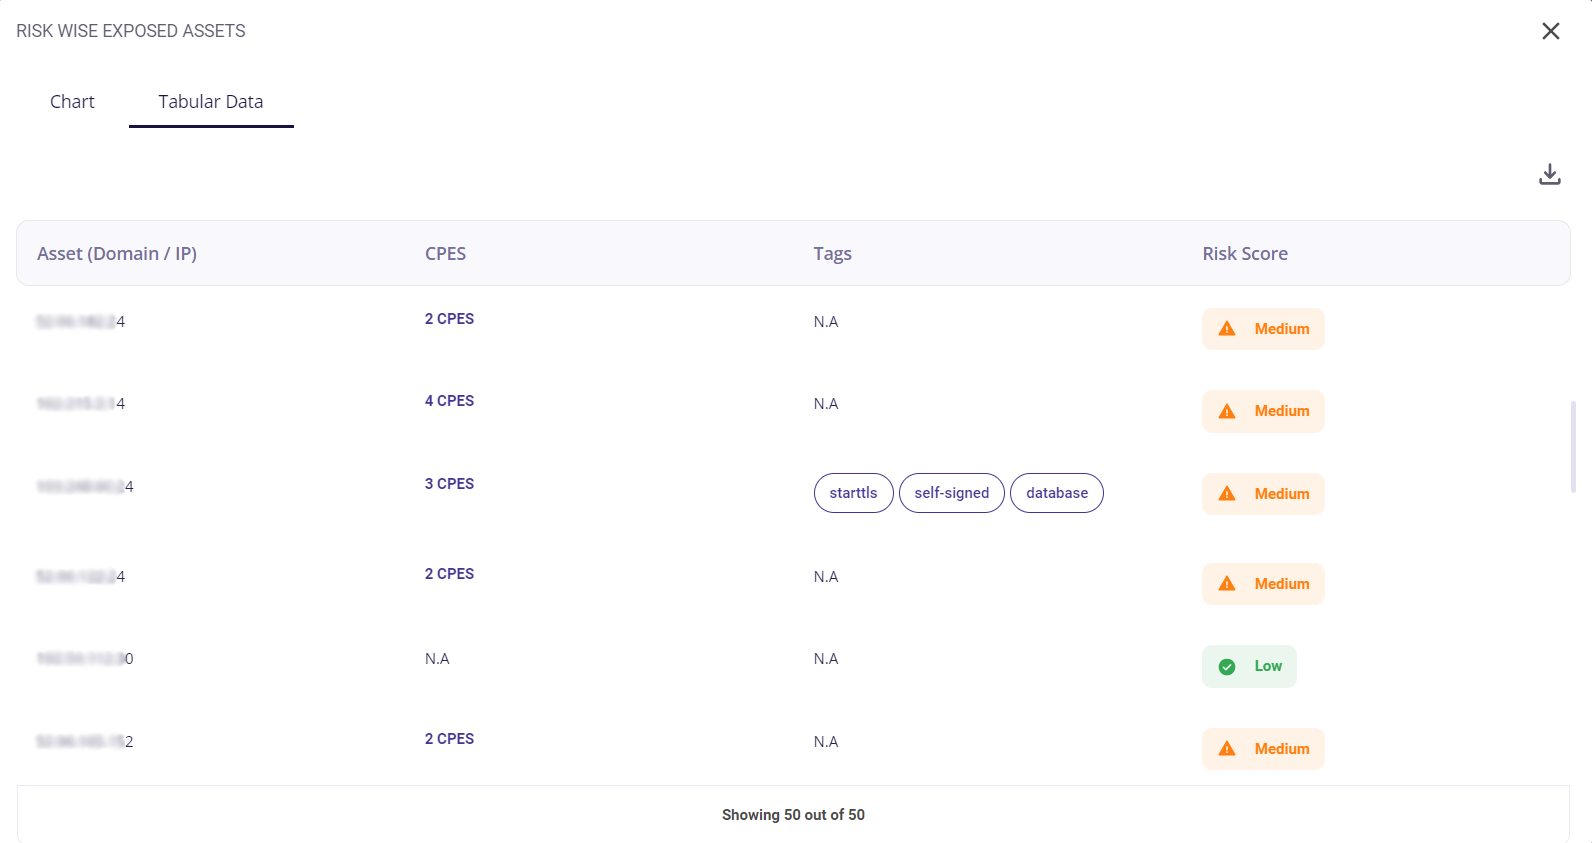Switch to the Chart tab
Viewport: 1592px width, 843px height.
(x=72, y=101)
